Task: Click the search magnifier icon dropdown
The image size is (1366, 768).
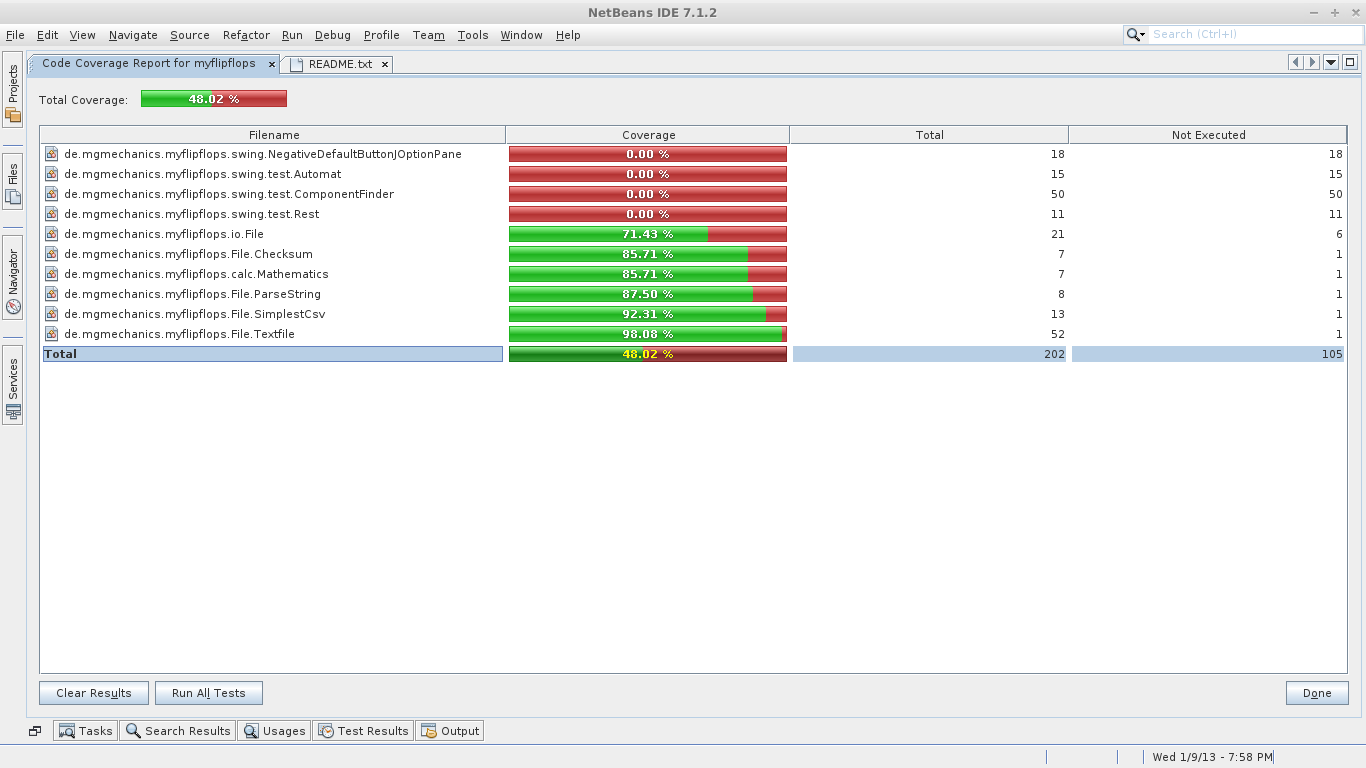Action: (x=1136, y=34)
